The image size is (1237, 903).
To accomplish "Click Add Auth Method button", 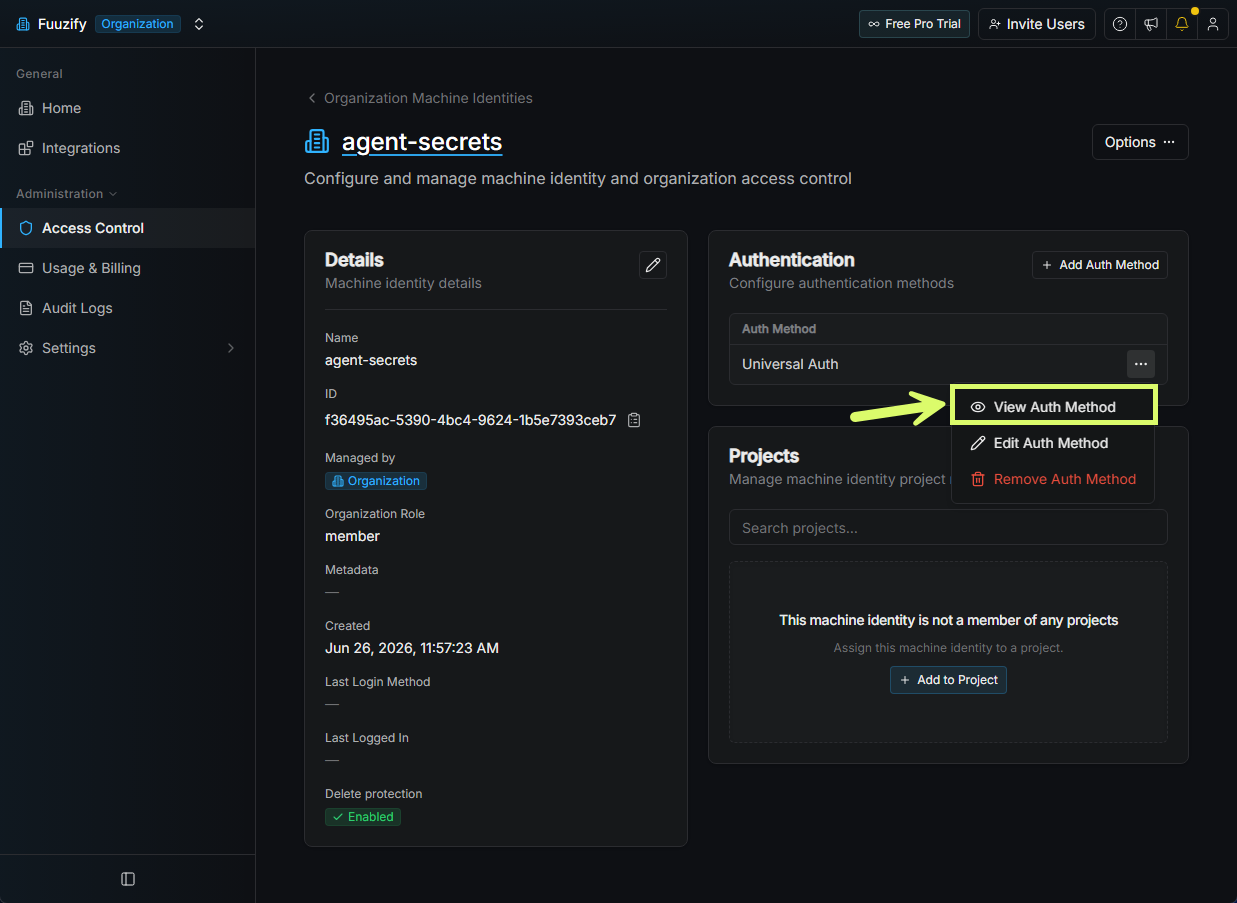I will point(1100,265).
